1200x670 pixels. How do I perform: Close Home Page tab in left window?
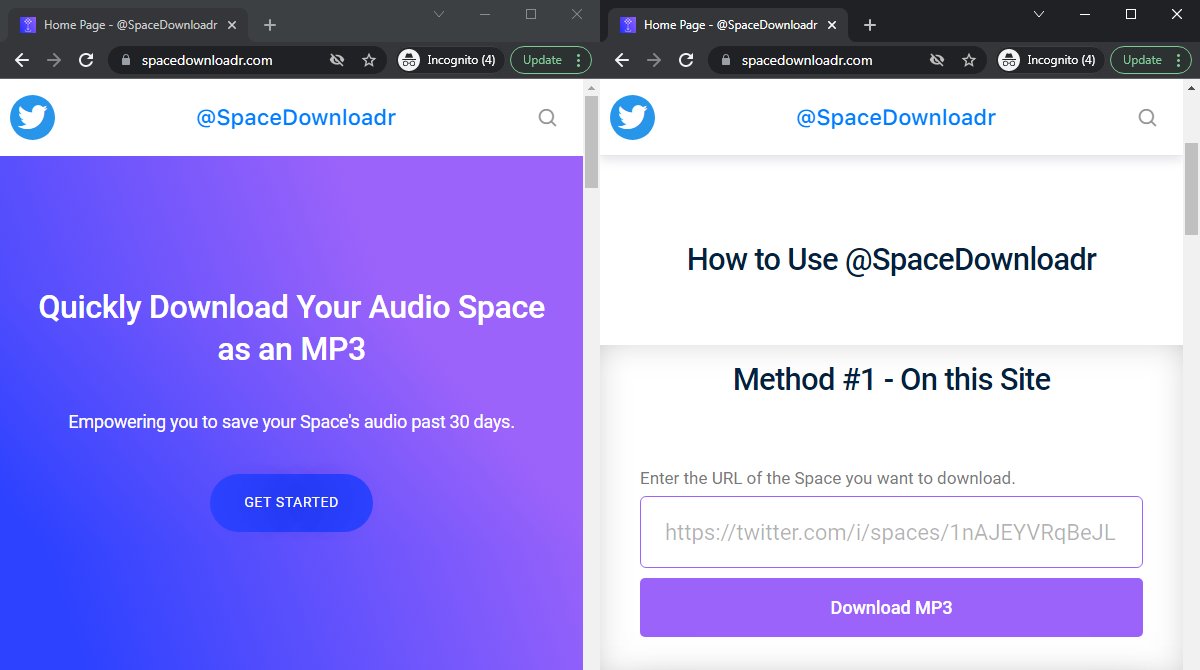tap(233, 25)
